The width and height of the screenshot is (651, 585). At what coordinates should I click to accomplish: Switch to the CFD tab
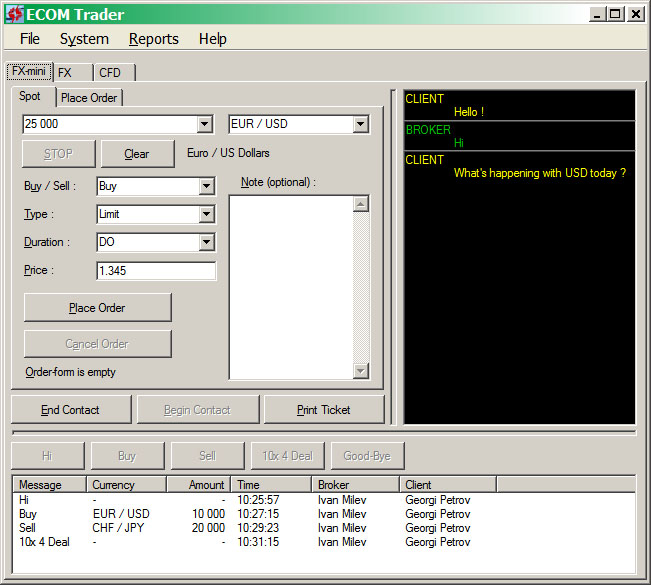[x=114, y=73]
